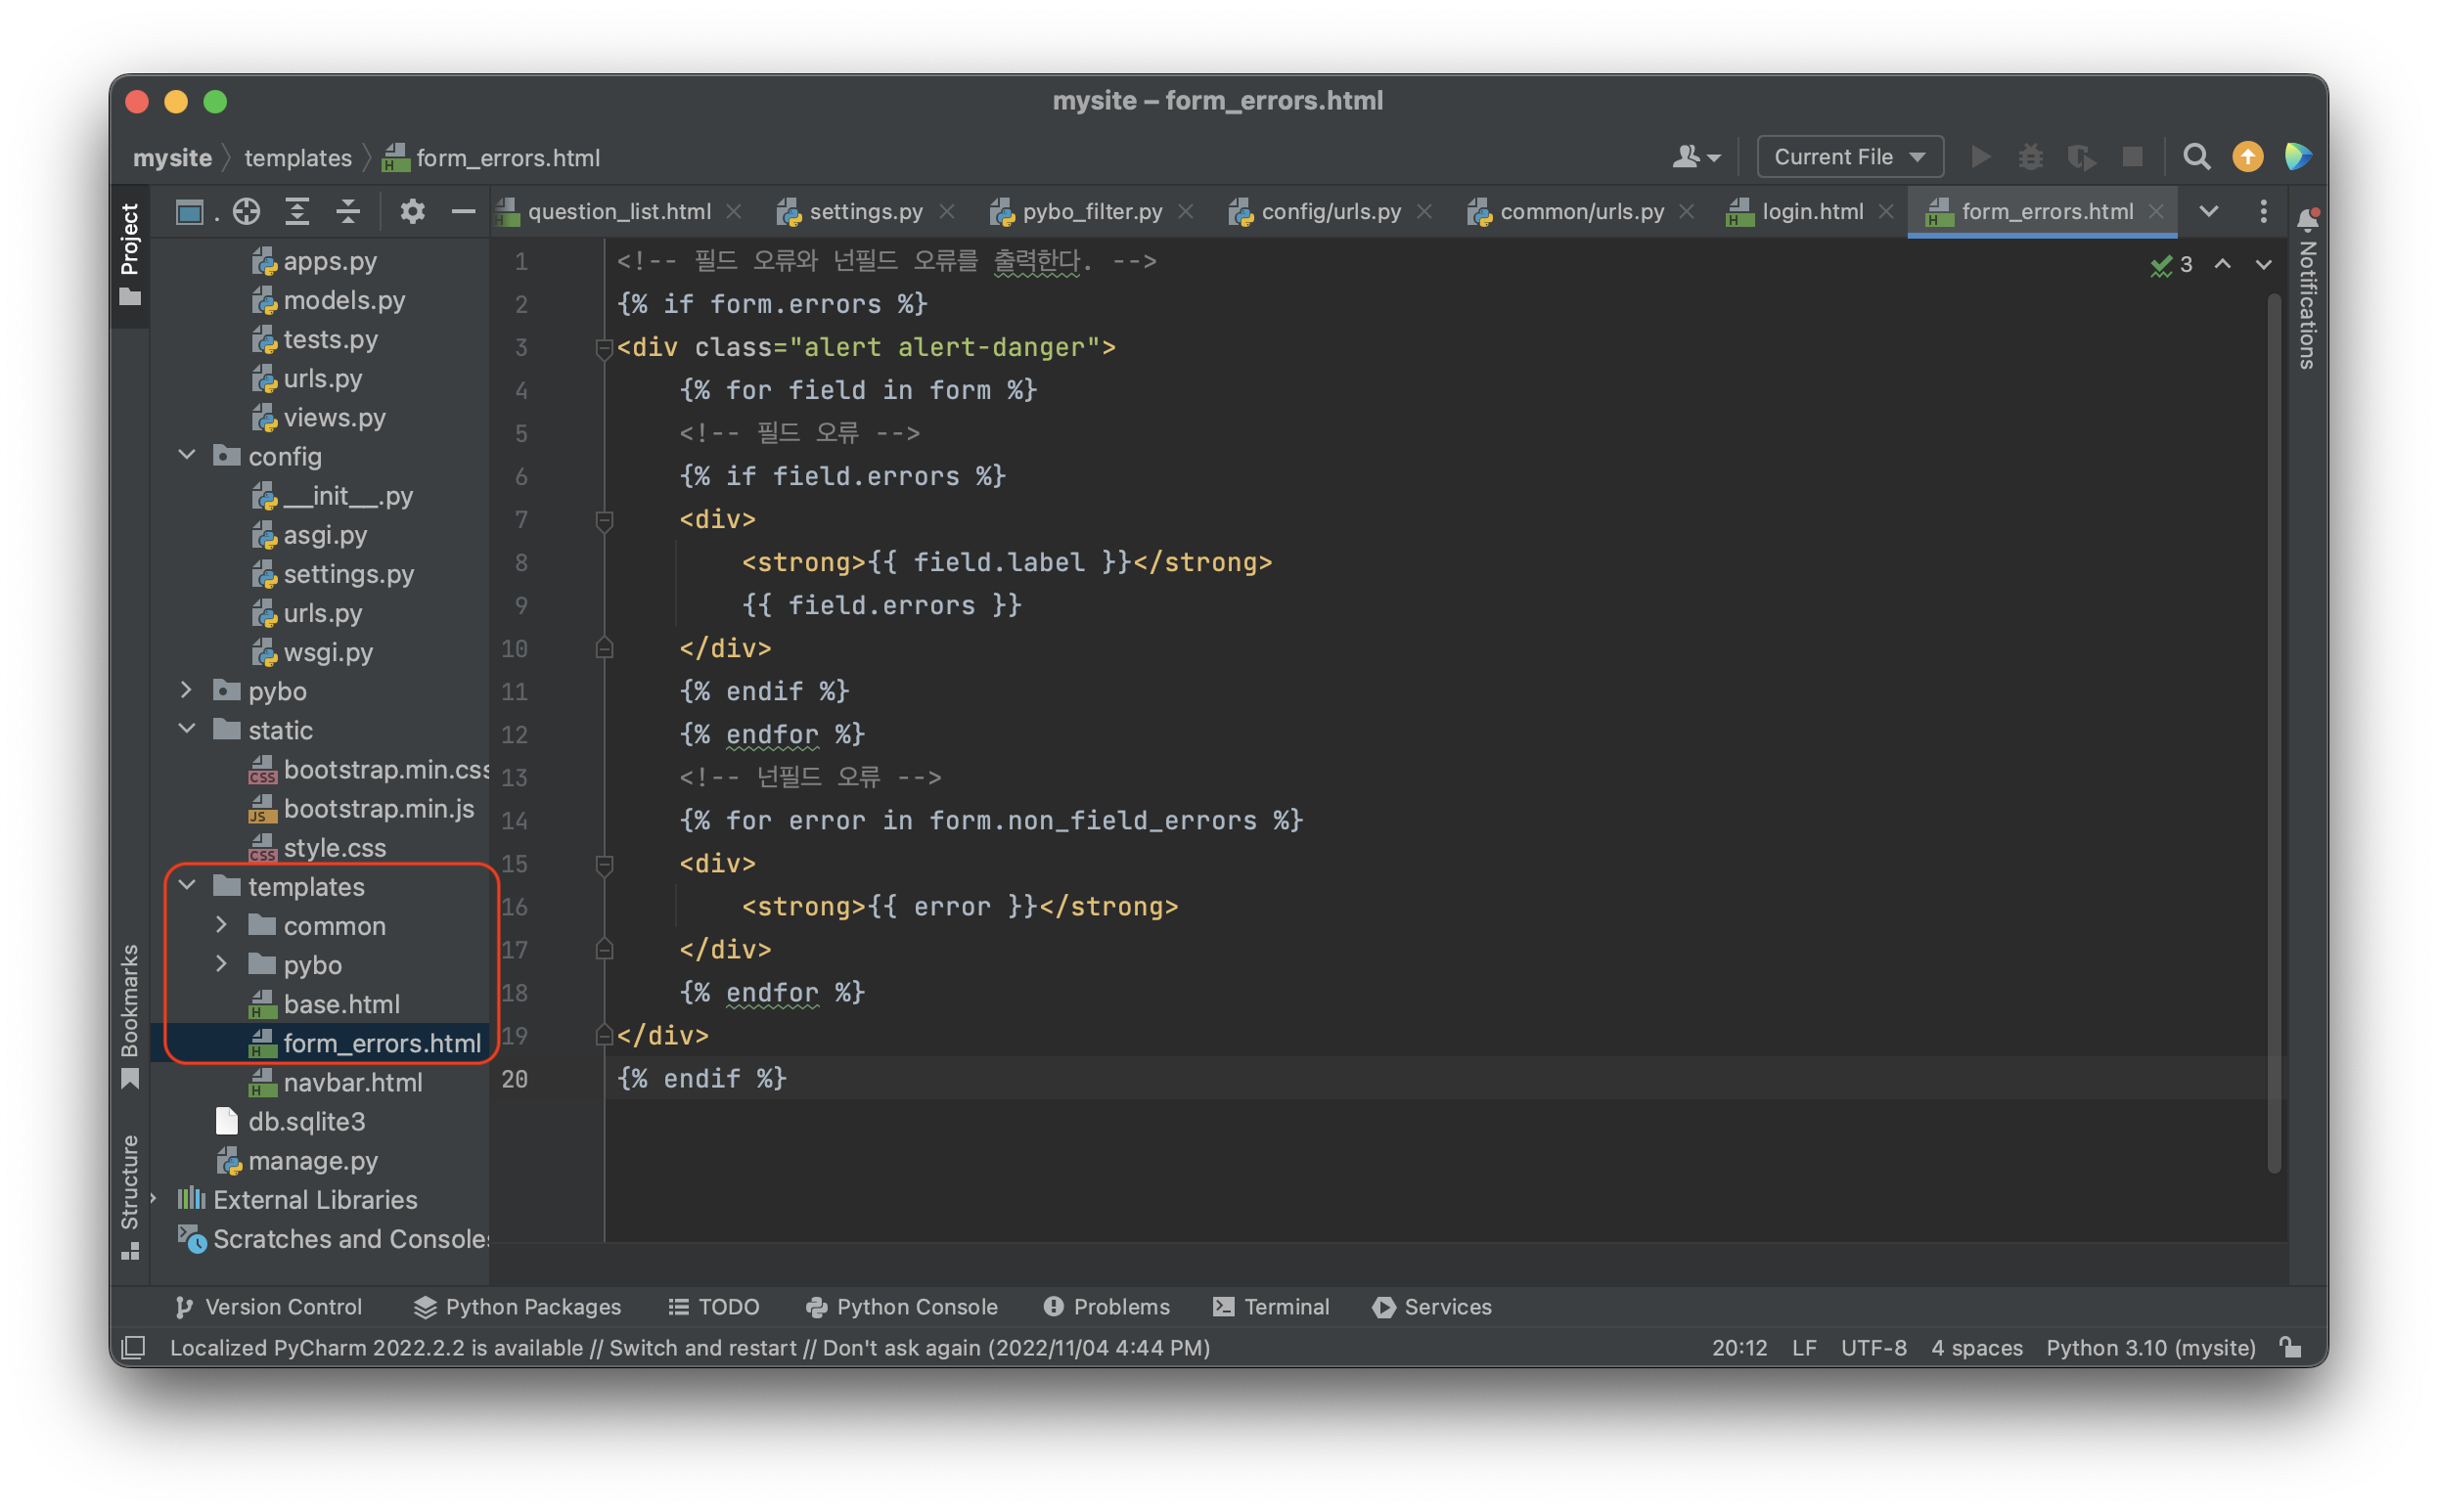Switch to the login.html editor tab
This screenshot has width=2438, height=1512.
[1811, 211]
